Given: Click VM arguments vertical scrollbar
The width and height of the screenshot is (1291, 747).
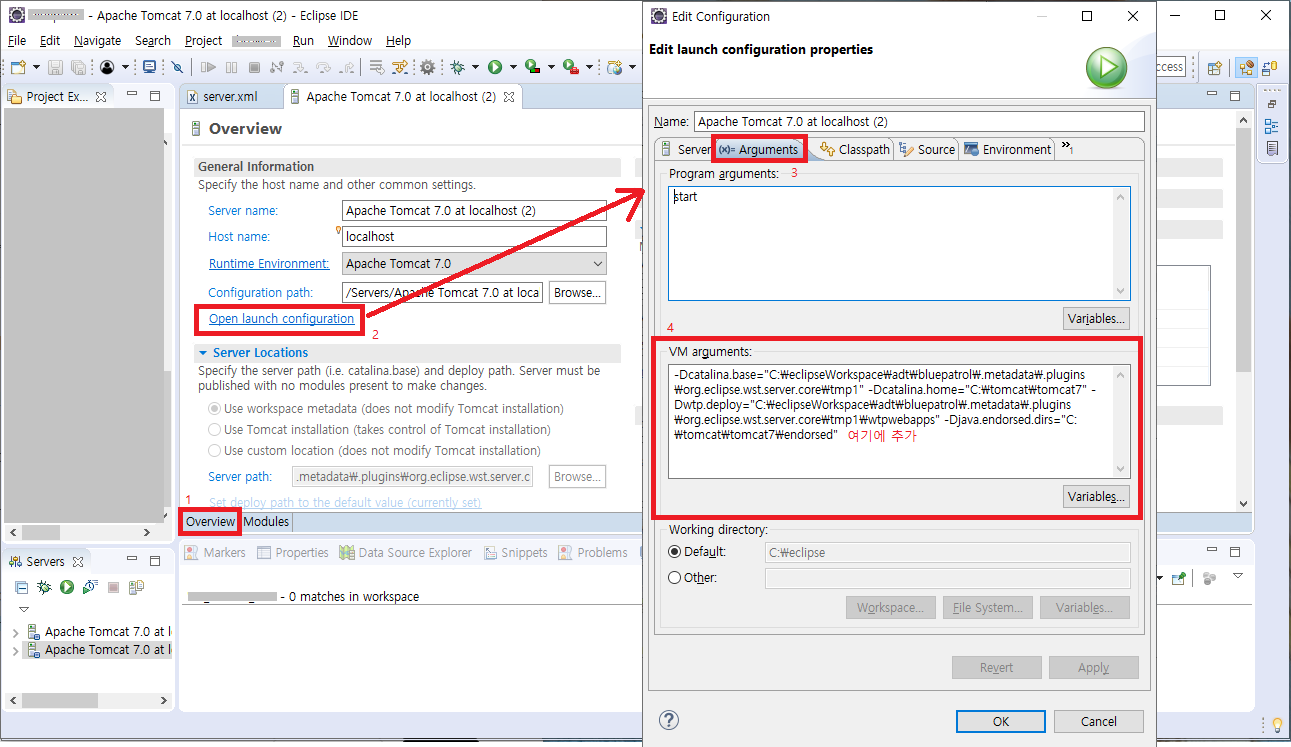Looking at the screenshot, I should coord(1120,422).
